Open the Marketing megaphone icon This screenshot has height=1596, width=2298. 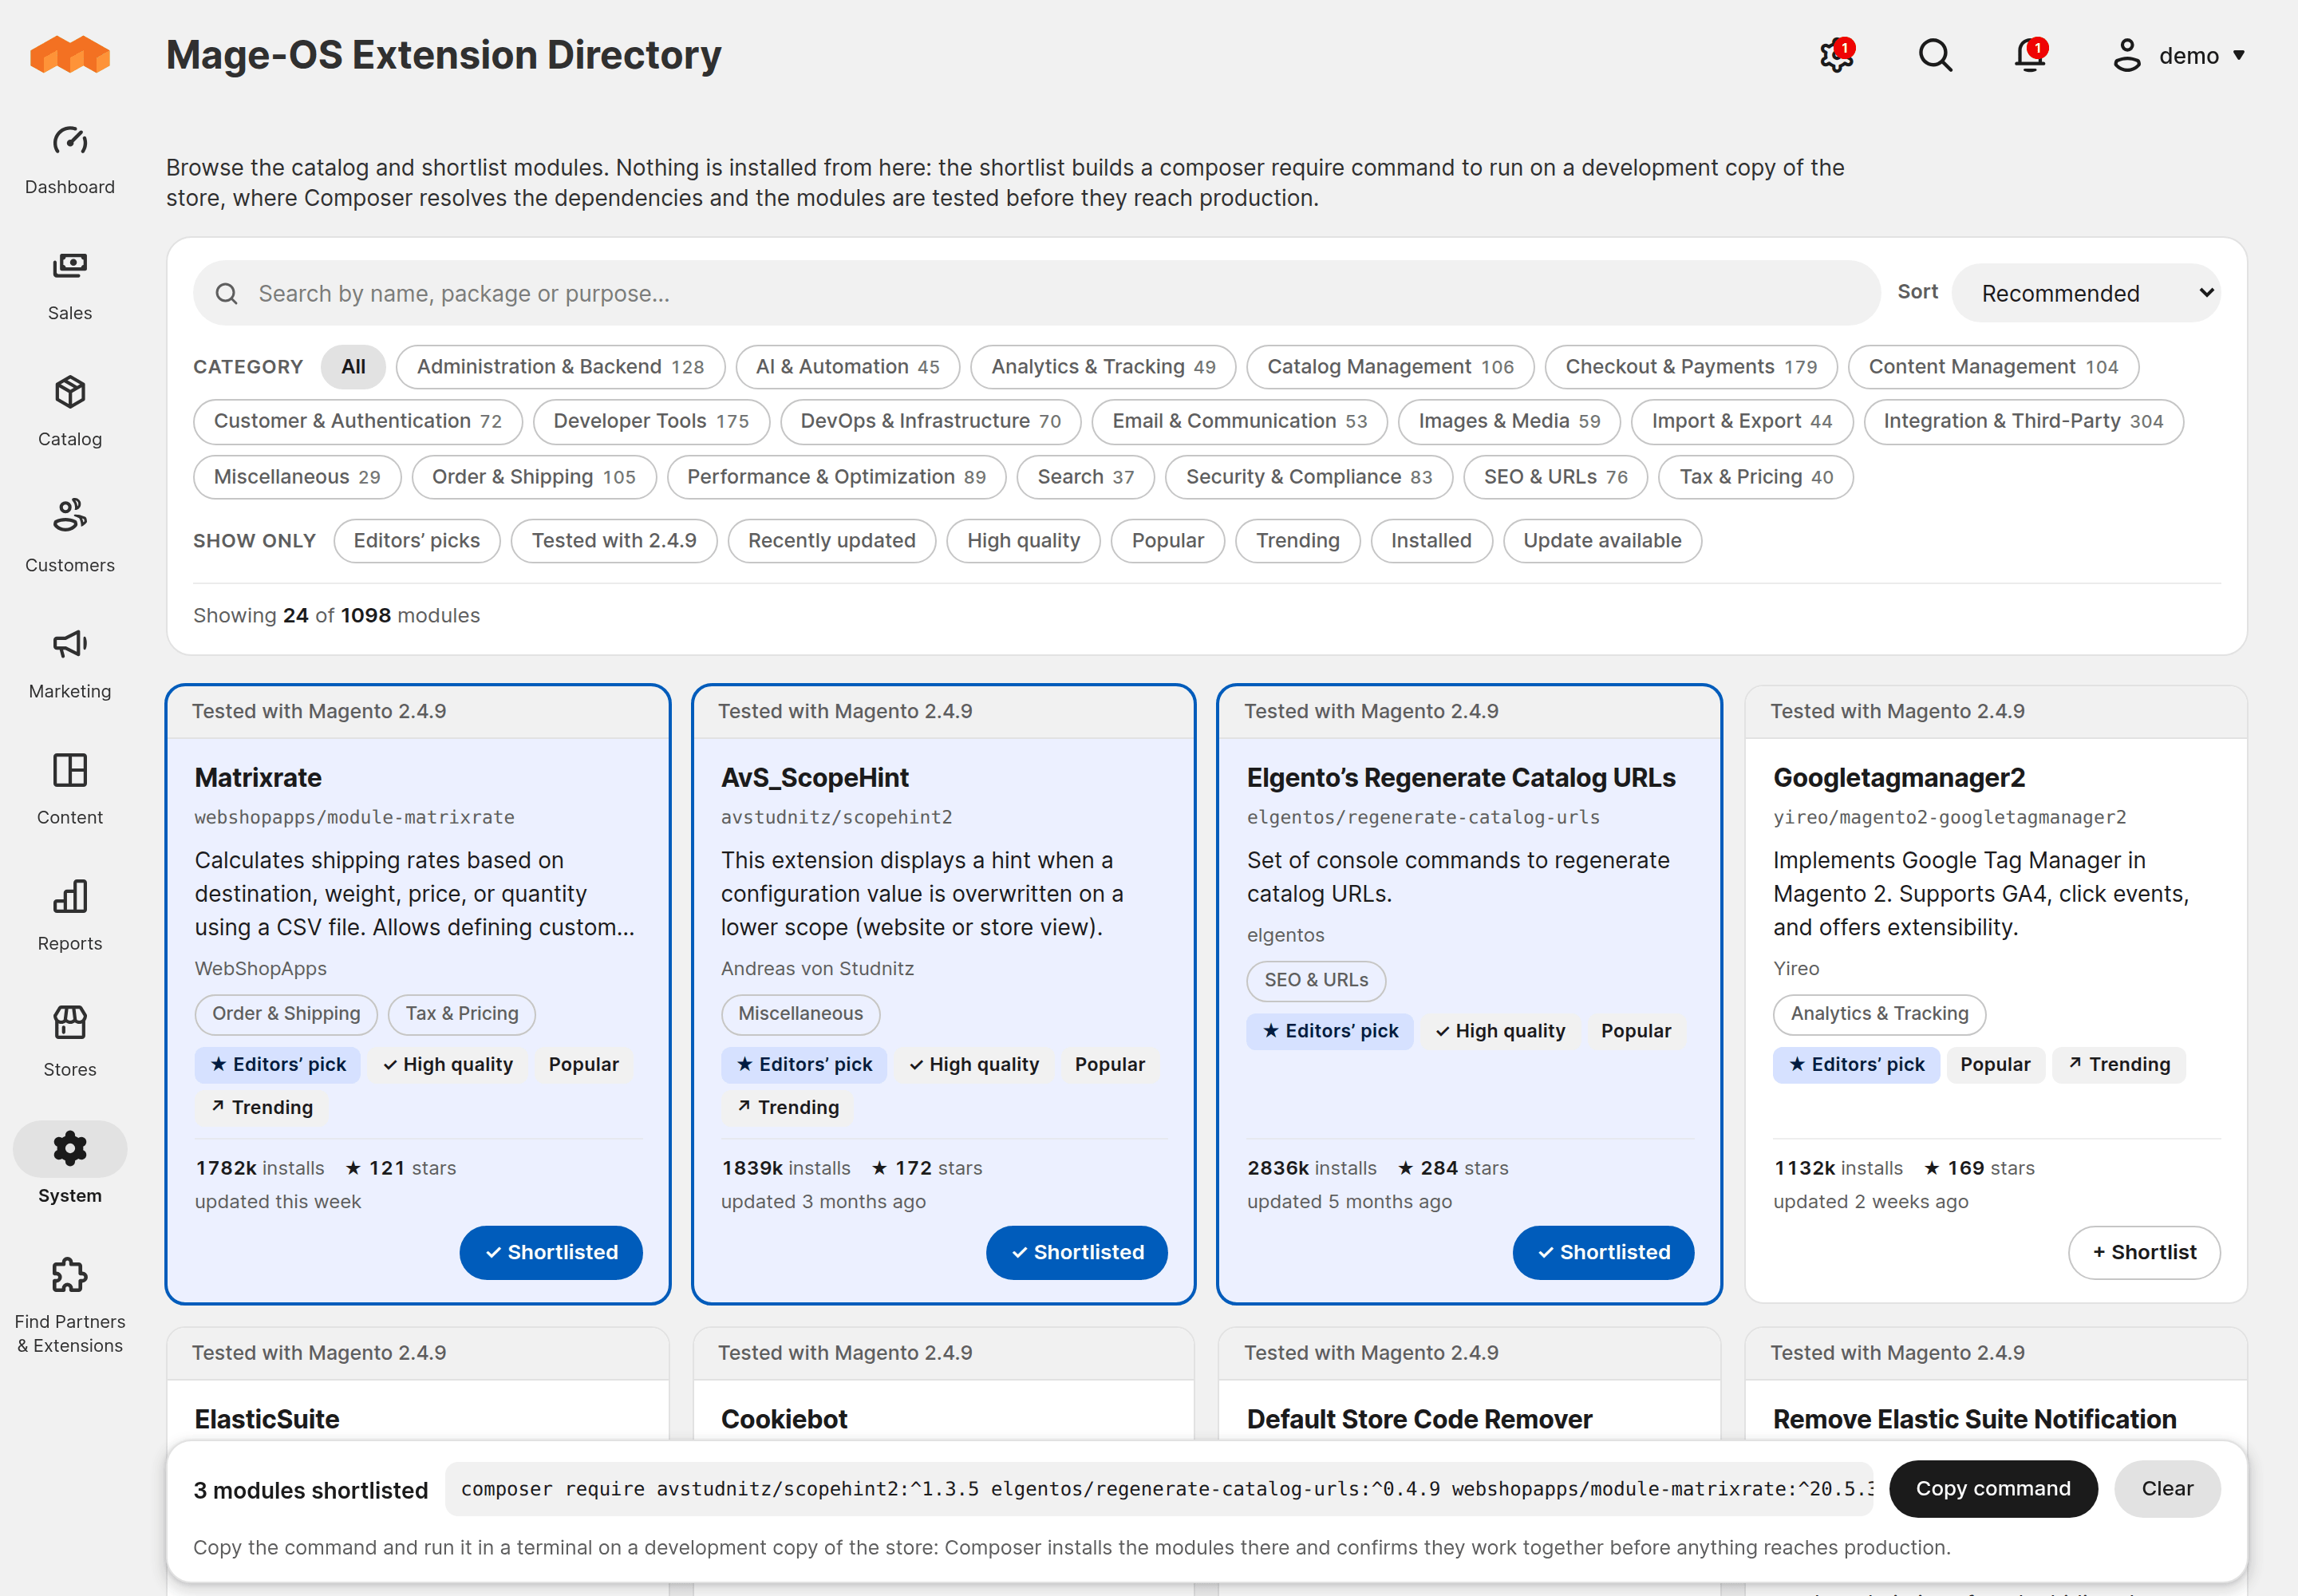[70, 644]
